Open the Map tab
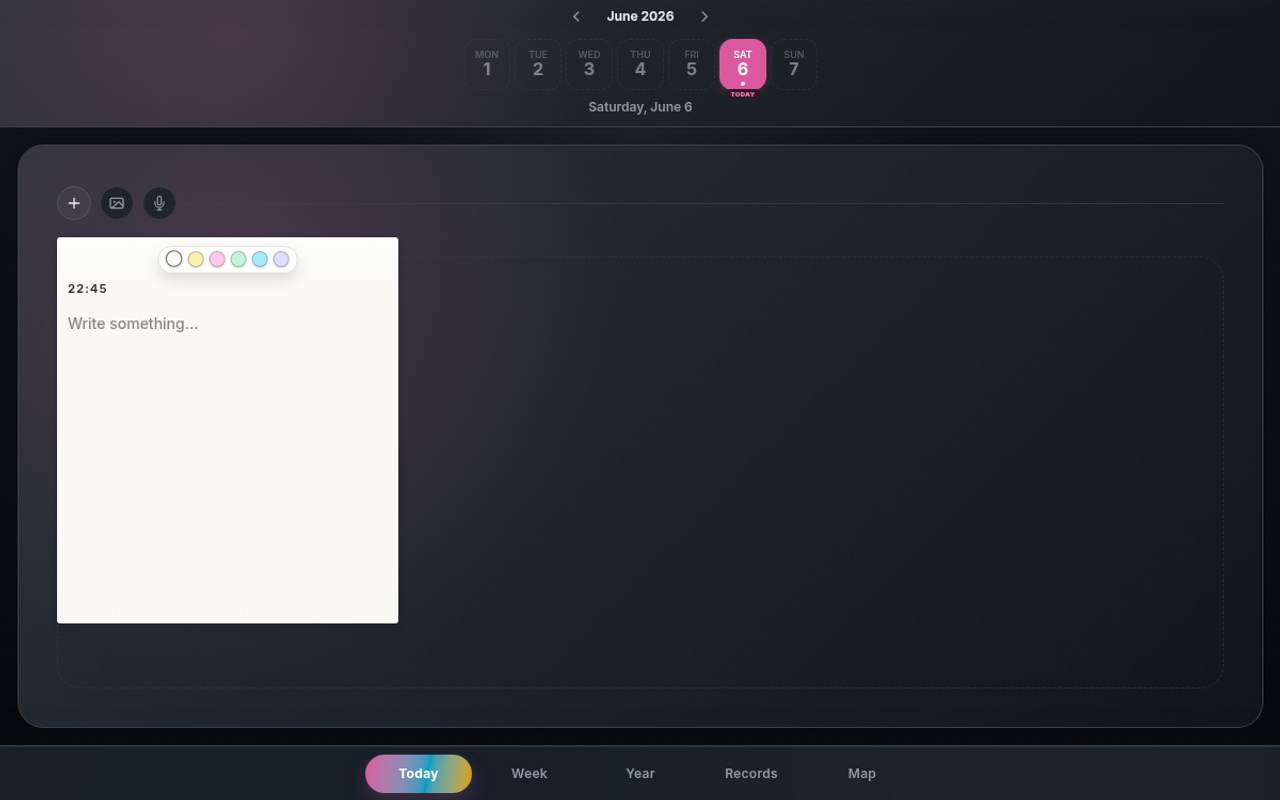This screenshot has height=800, width=1280. coord(862,773)
